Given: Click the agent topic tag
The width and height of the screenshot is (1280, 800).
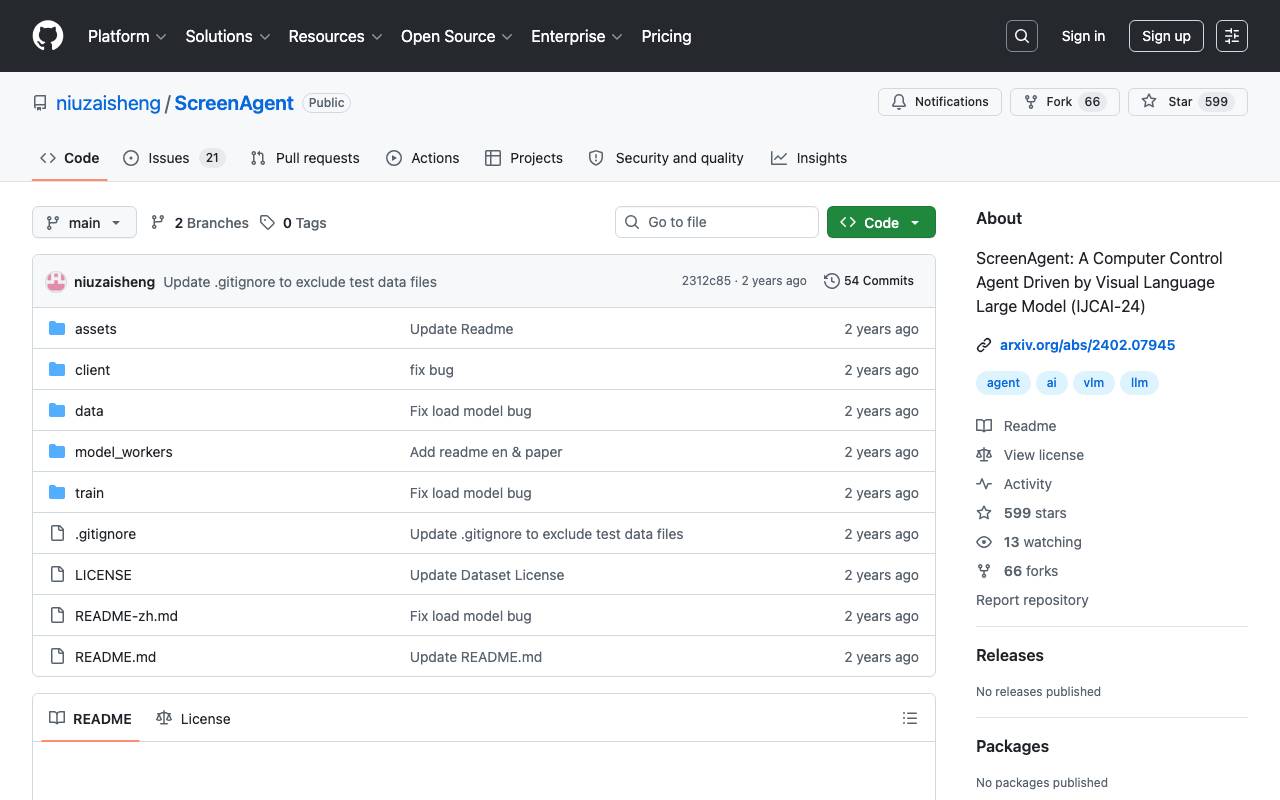Looking at the screenshot, I should 1003,383.
